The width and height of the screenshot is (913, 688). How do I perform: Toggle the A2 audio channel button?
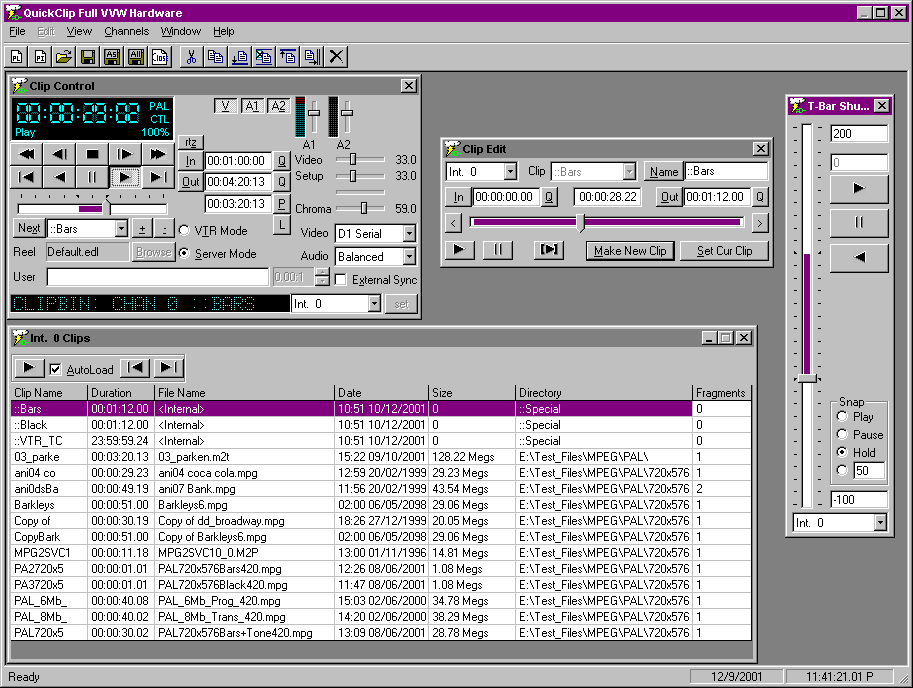coord(278,106)
